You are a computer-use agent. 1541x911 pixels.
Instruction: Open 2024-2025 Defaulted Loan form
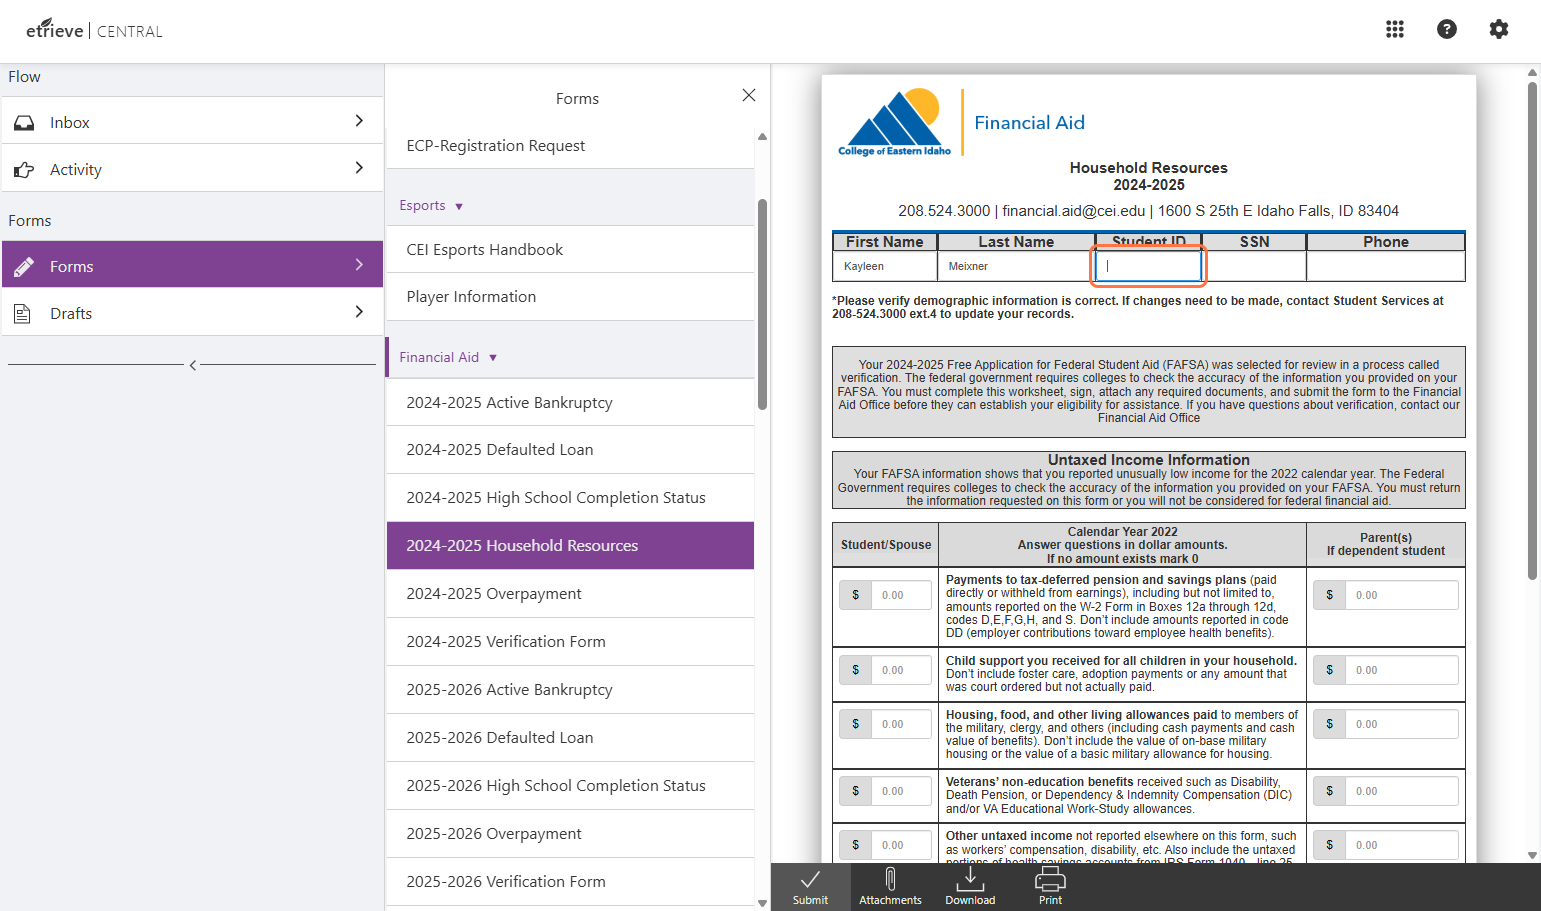(x=570, y=450)
